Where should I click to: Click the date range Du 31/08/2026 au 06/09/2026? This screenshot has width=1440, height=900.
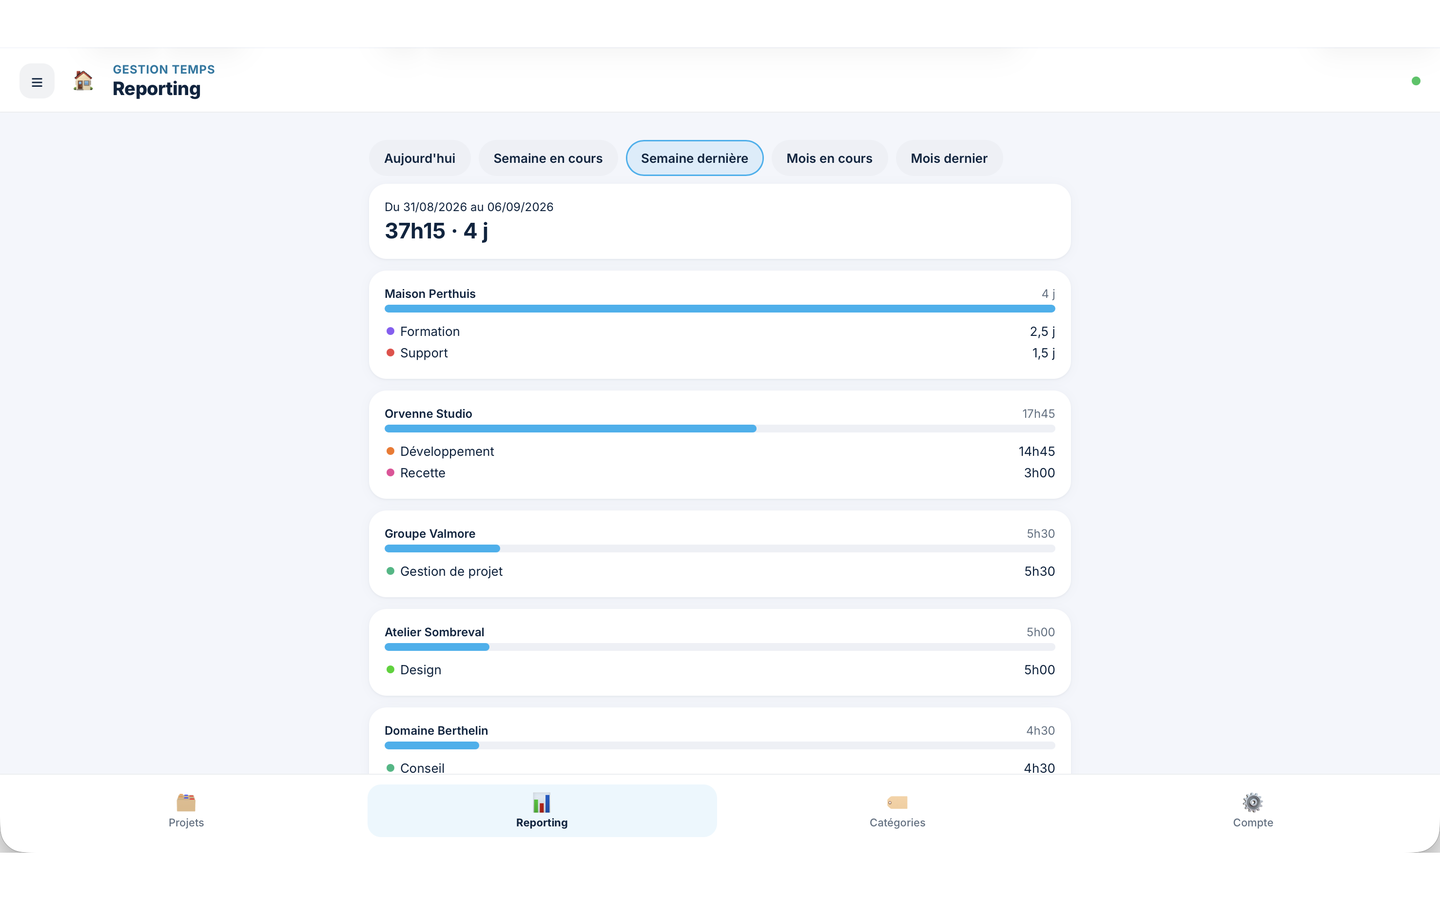(x=469, y=207)
